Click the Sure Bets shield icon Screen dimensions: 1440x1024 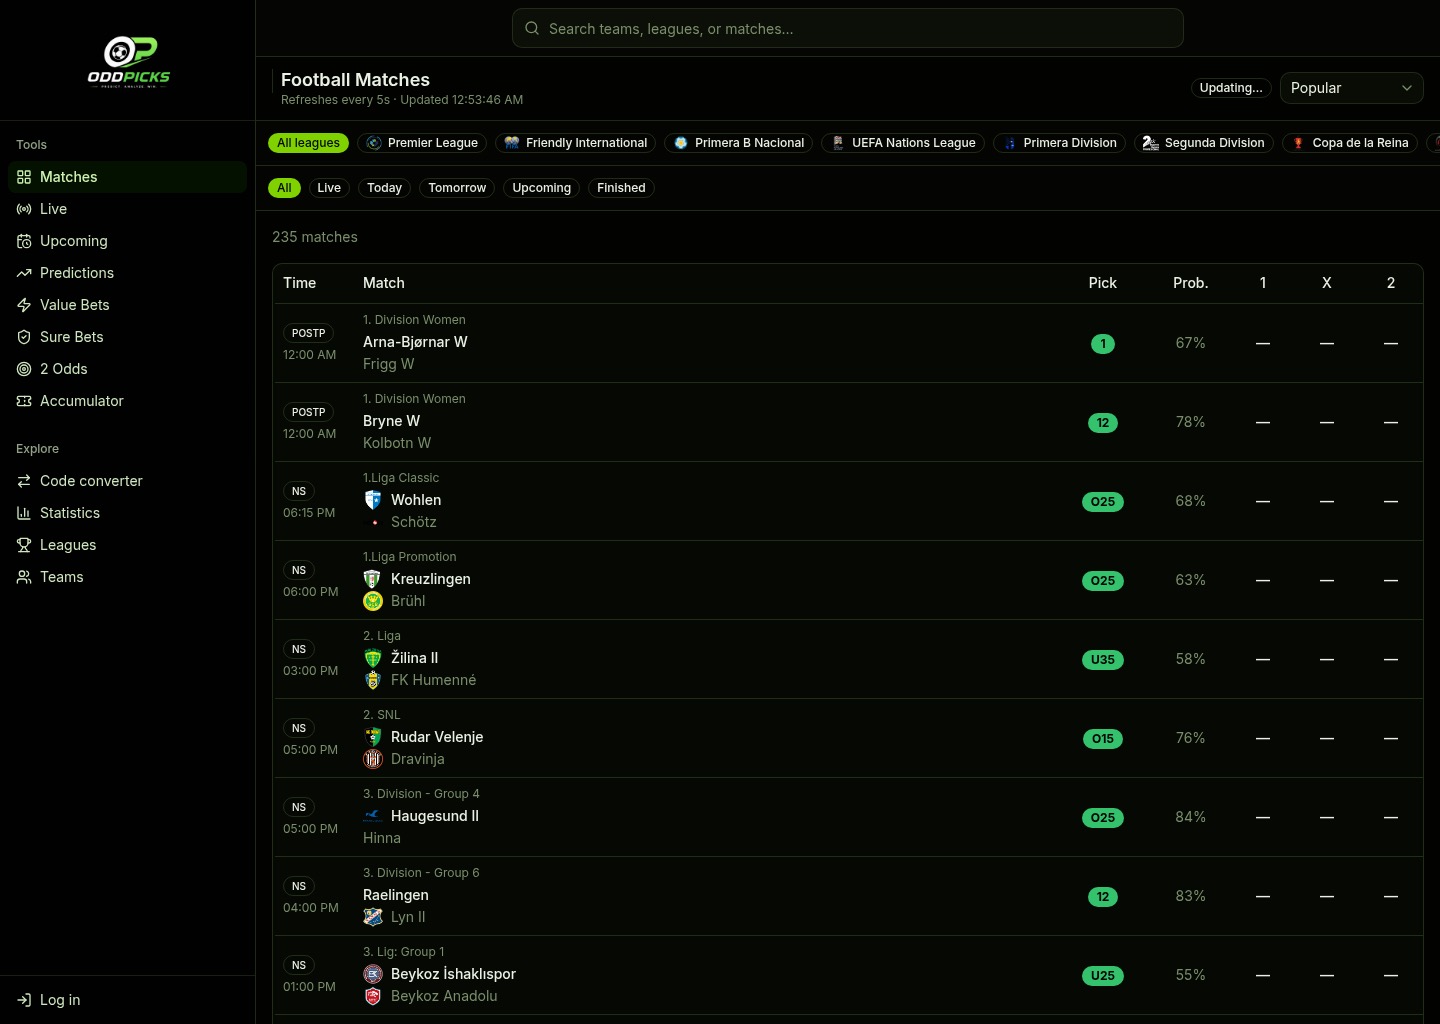pos(24,337)
